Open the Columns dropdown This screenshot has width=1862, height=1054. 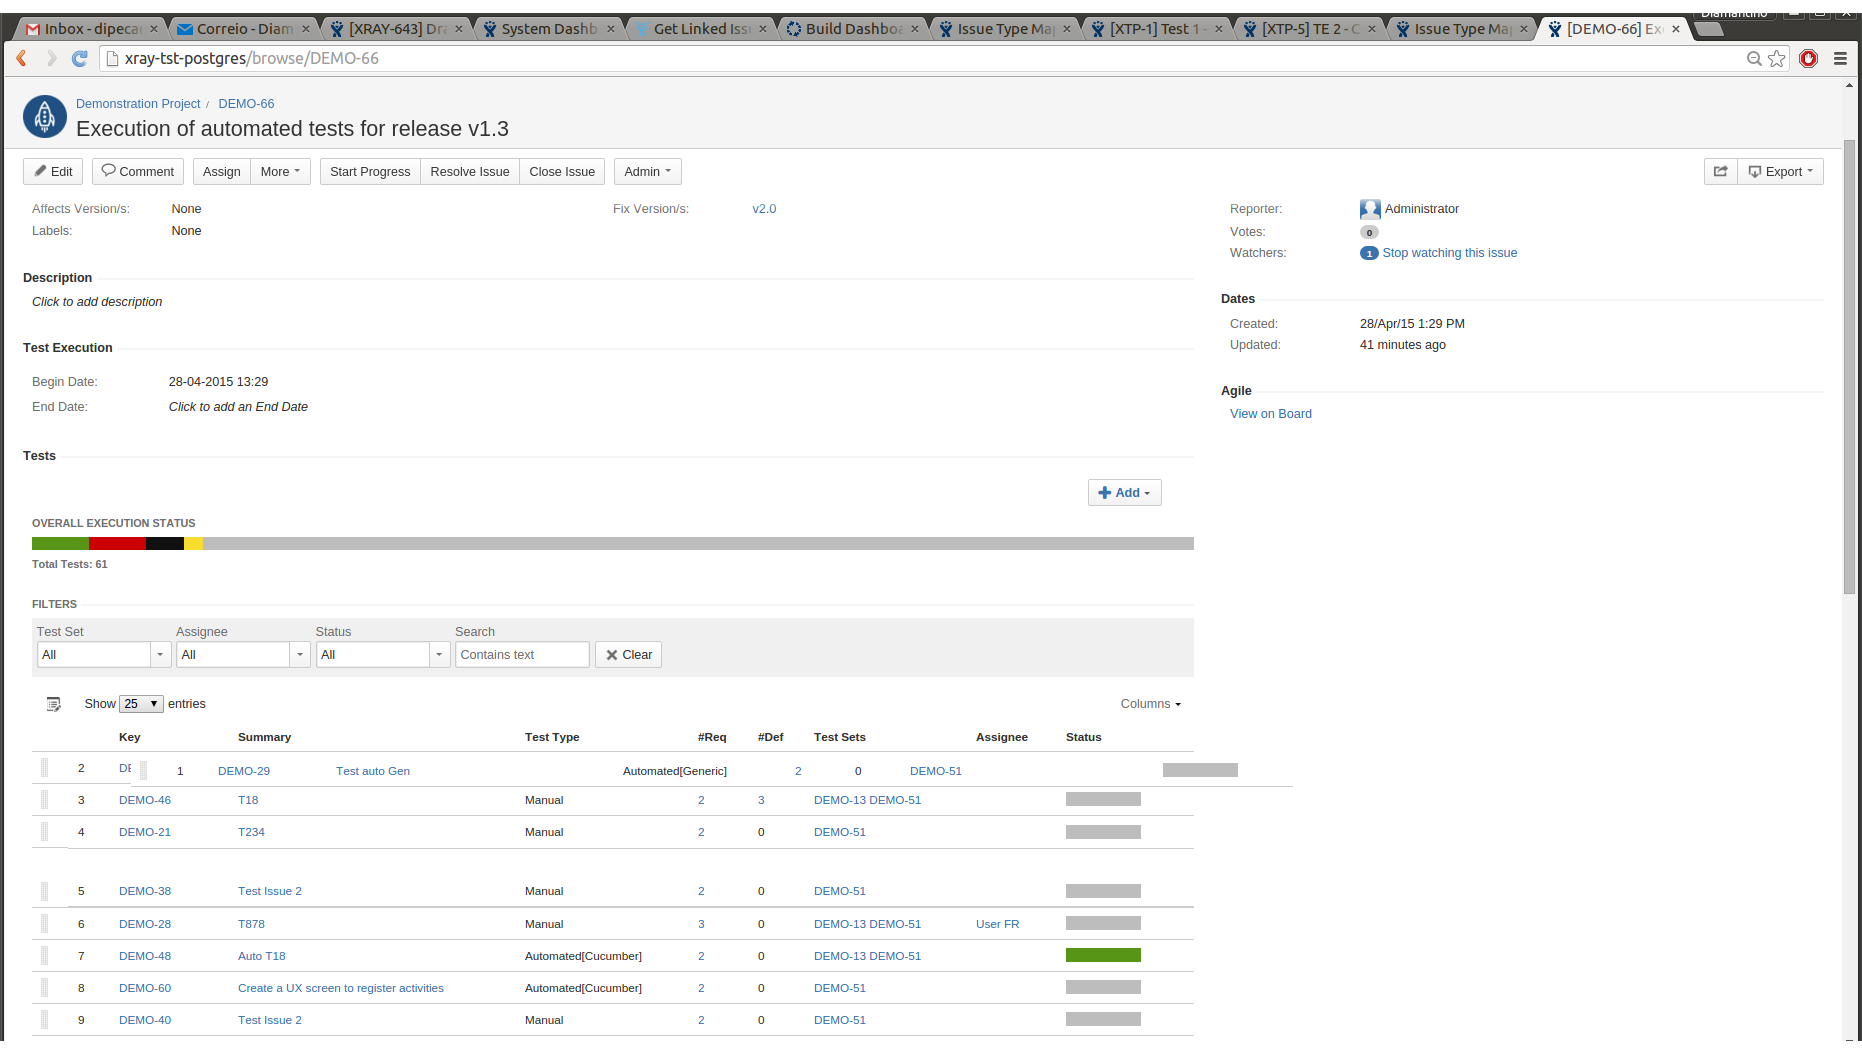[x=1150, y=704]
